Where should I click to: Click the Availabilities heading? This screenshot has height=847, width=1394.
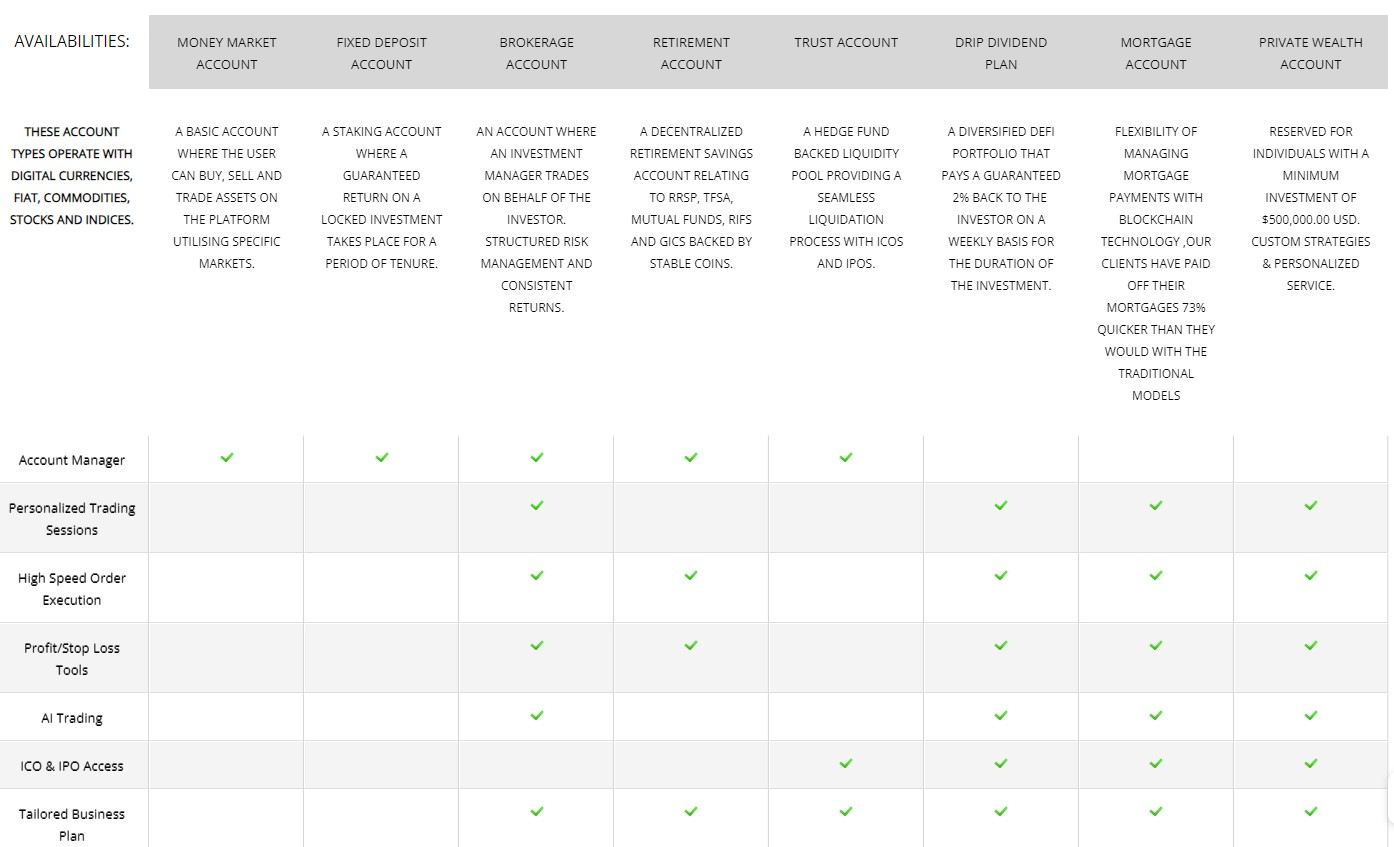72,42
